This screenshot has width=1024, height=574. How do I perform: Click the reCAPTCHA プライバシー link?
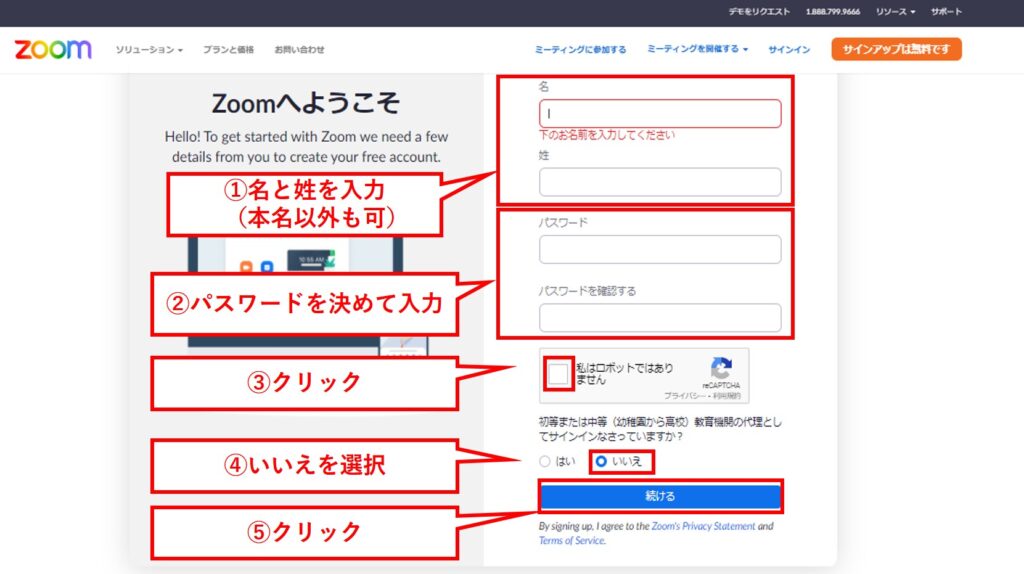[x=684, y=396]
